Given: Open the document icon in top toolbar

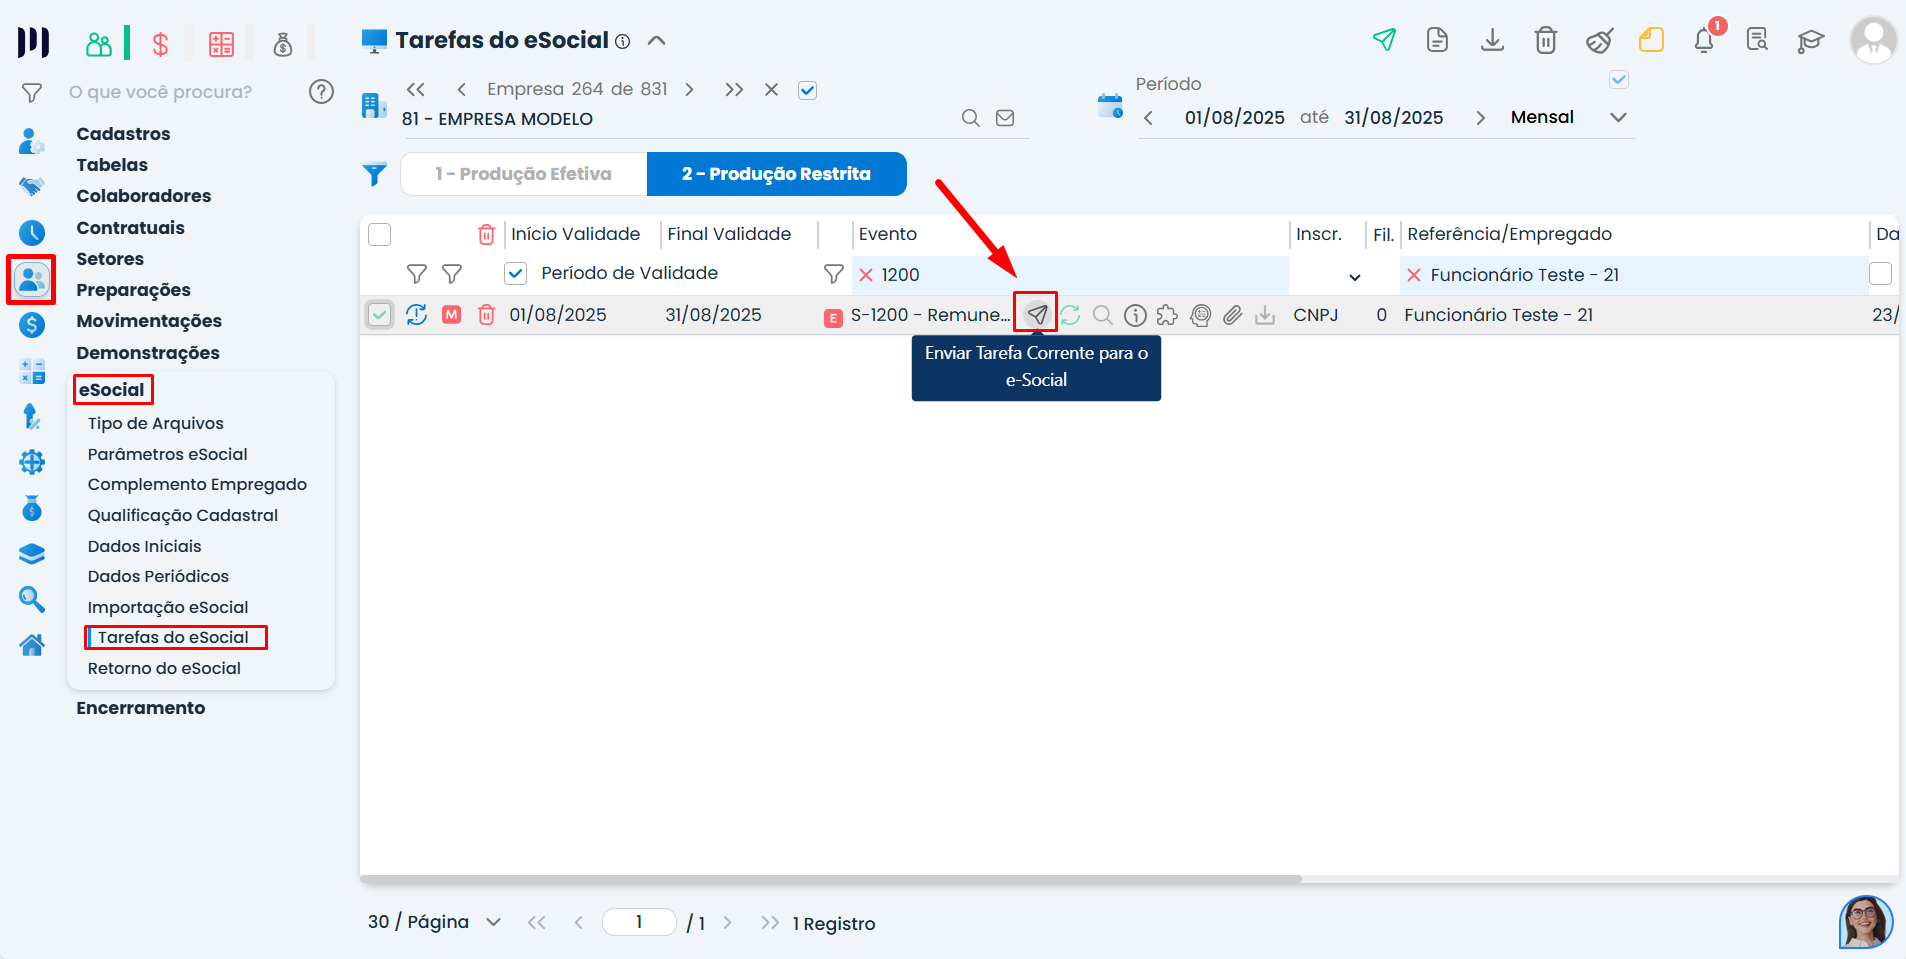Looking at the screenshot, I should [x=1437, y=40].
